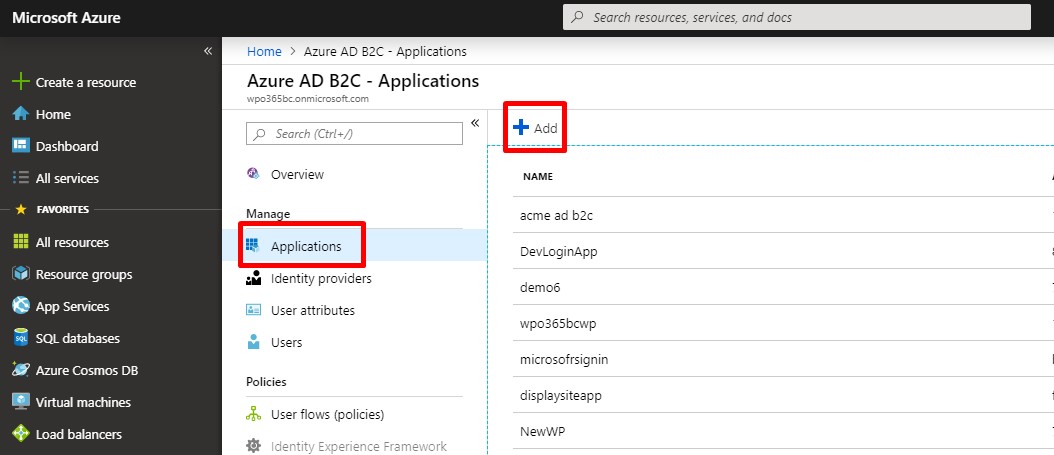Collapse the left portal sidebar

tap(208, 51)
